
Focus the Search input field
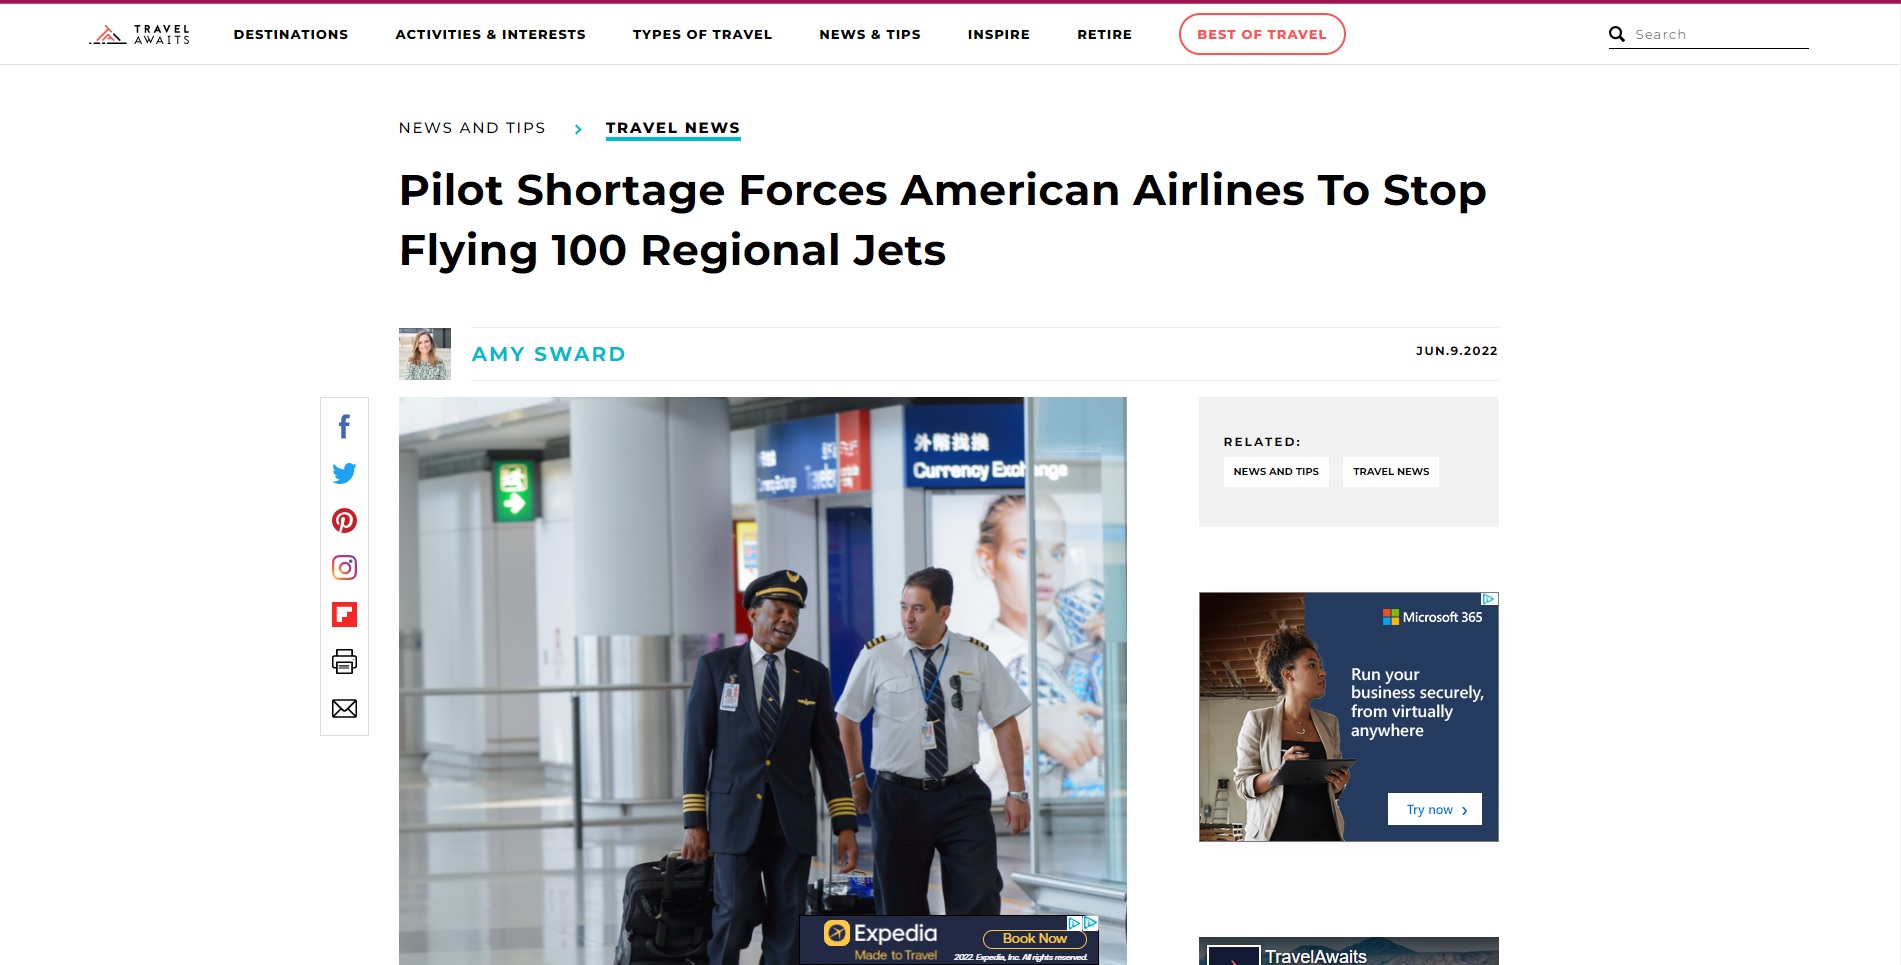coord(1720,34)
